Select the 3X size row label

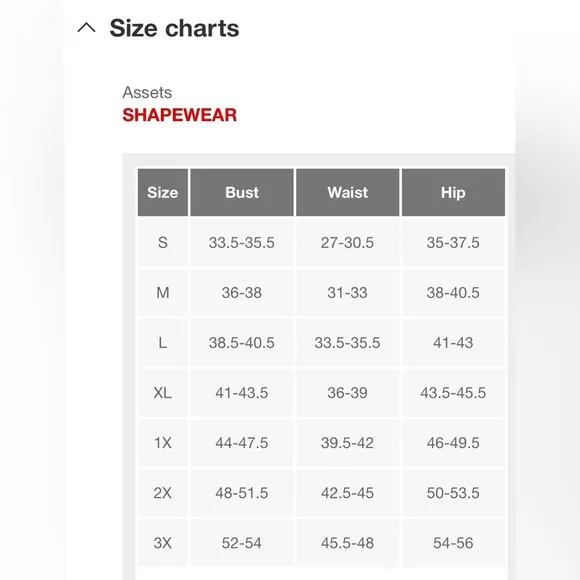(163, 543)
